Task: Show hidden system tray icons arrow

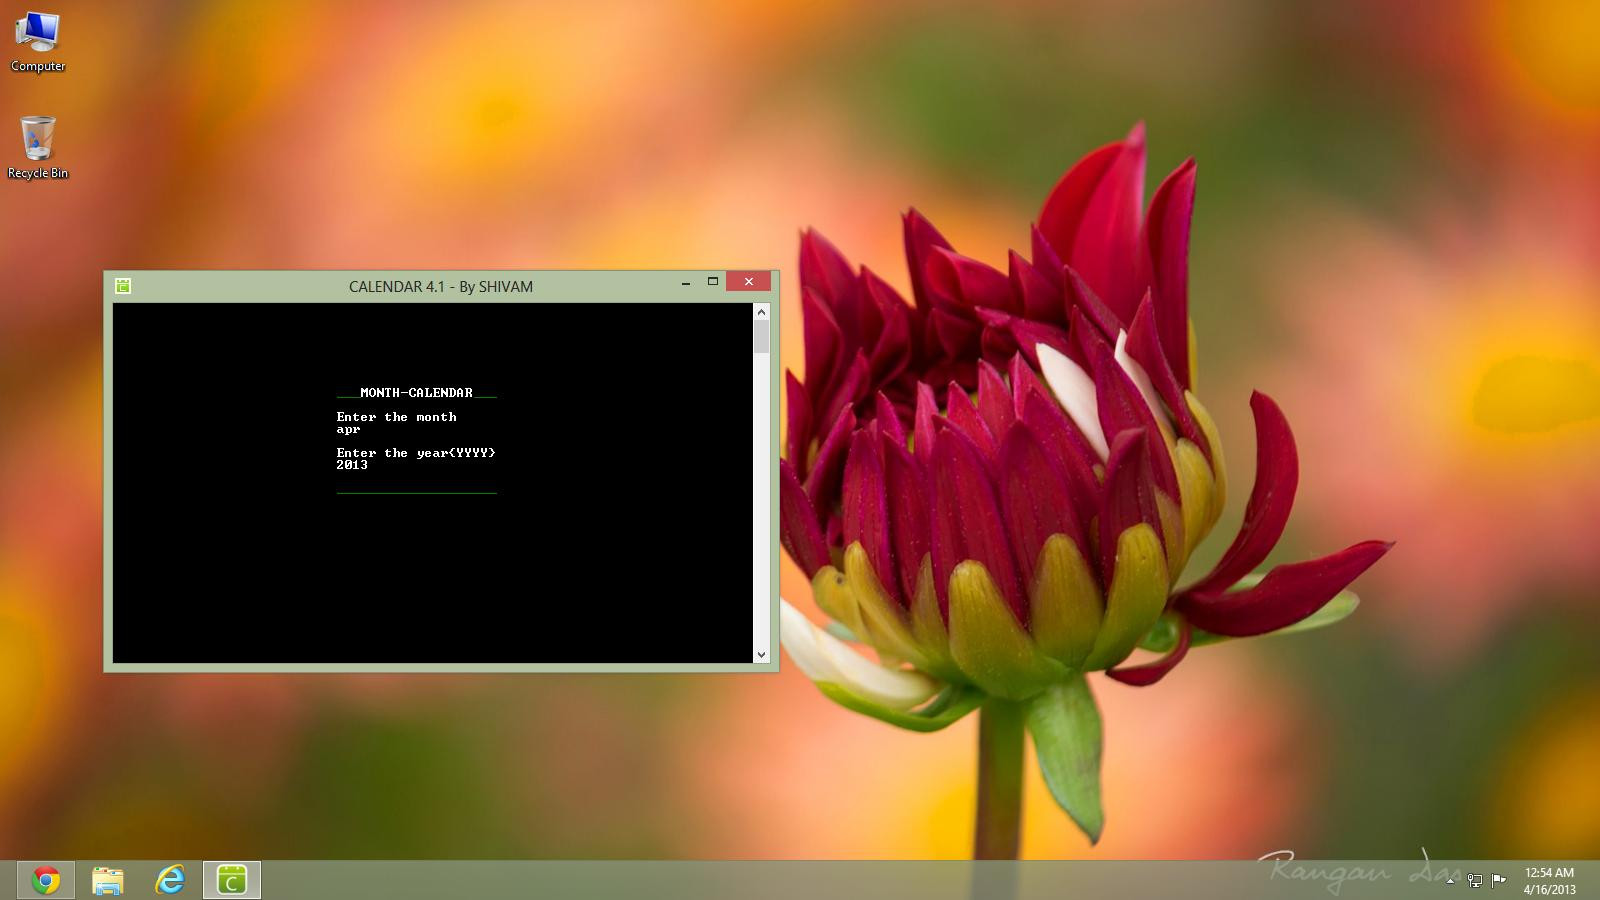Action: click(x=1450, y=881)
